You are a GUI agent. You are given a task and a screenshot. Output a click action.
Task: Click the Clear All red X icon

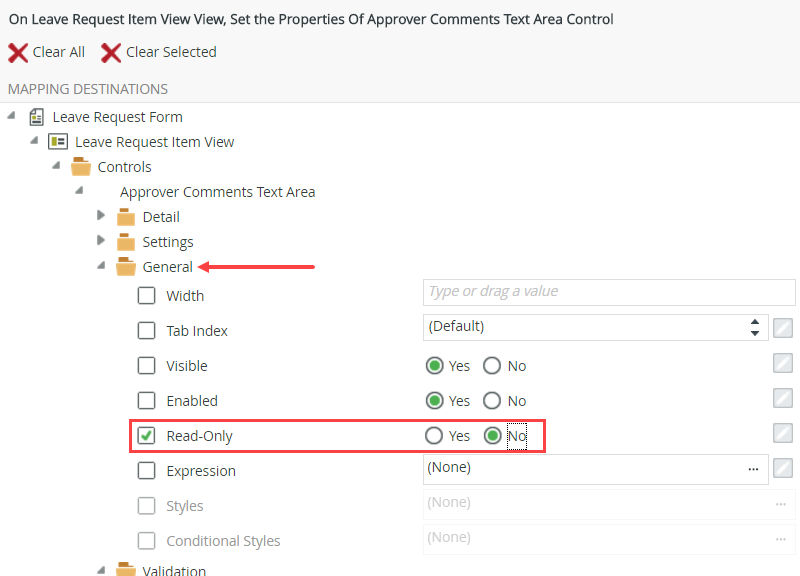(x=16, y=52)
